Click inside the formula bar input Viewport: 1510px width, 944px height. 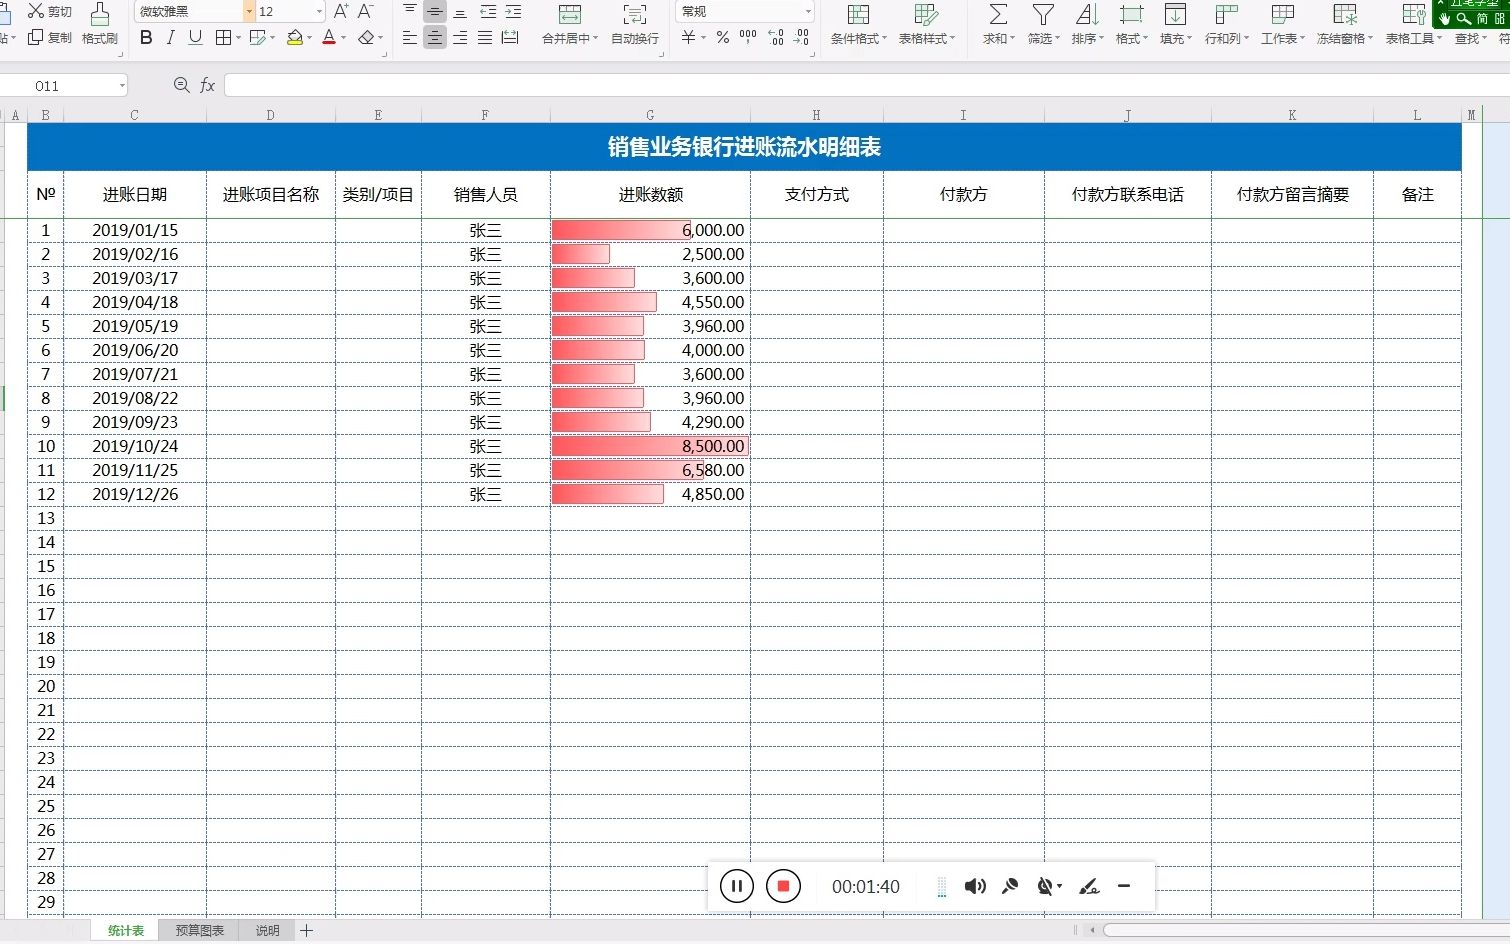point(866,85)
